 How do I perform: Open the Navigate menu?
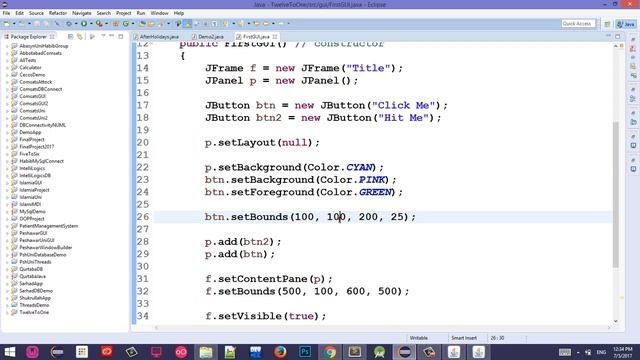(82, 13)
